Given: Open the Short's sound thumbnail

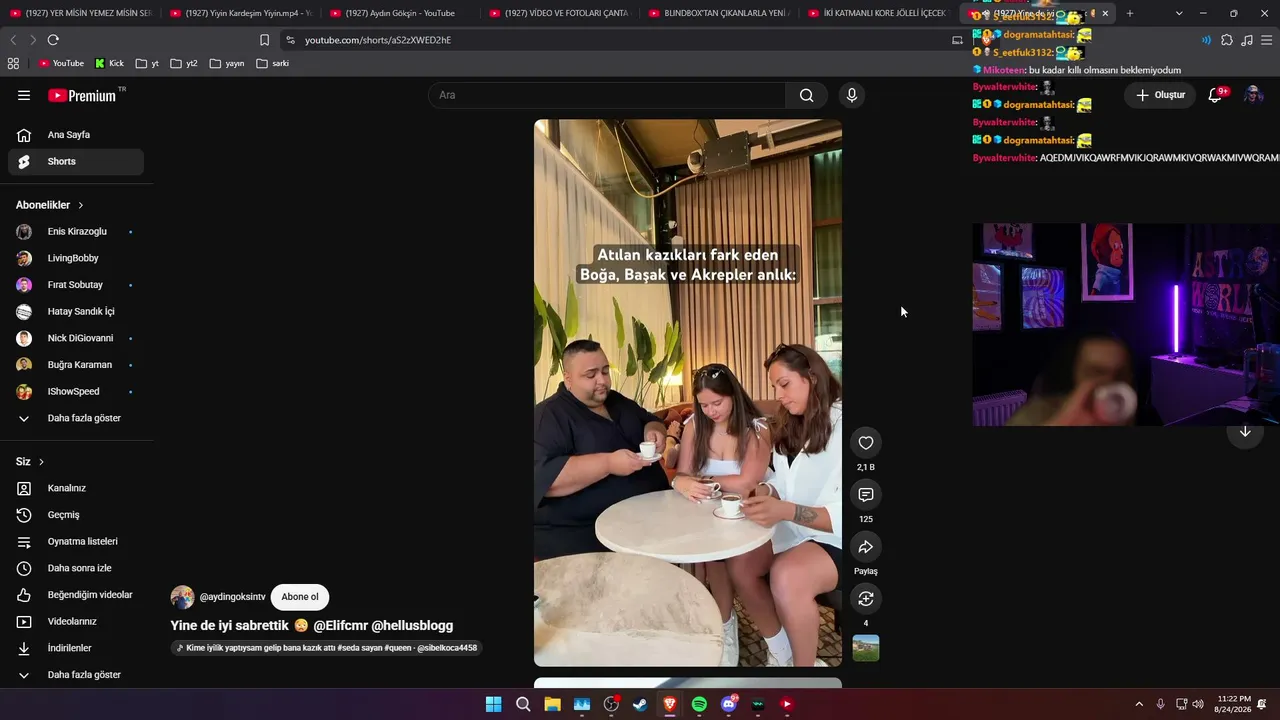Looking at the screenshot, I should pos(866,648).
